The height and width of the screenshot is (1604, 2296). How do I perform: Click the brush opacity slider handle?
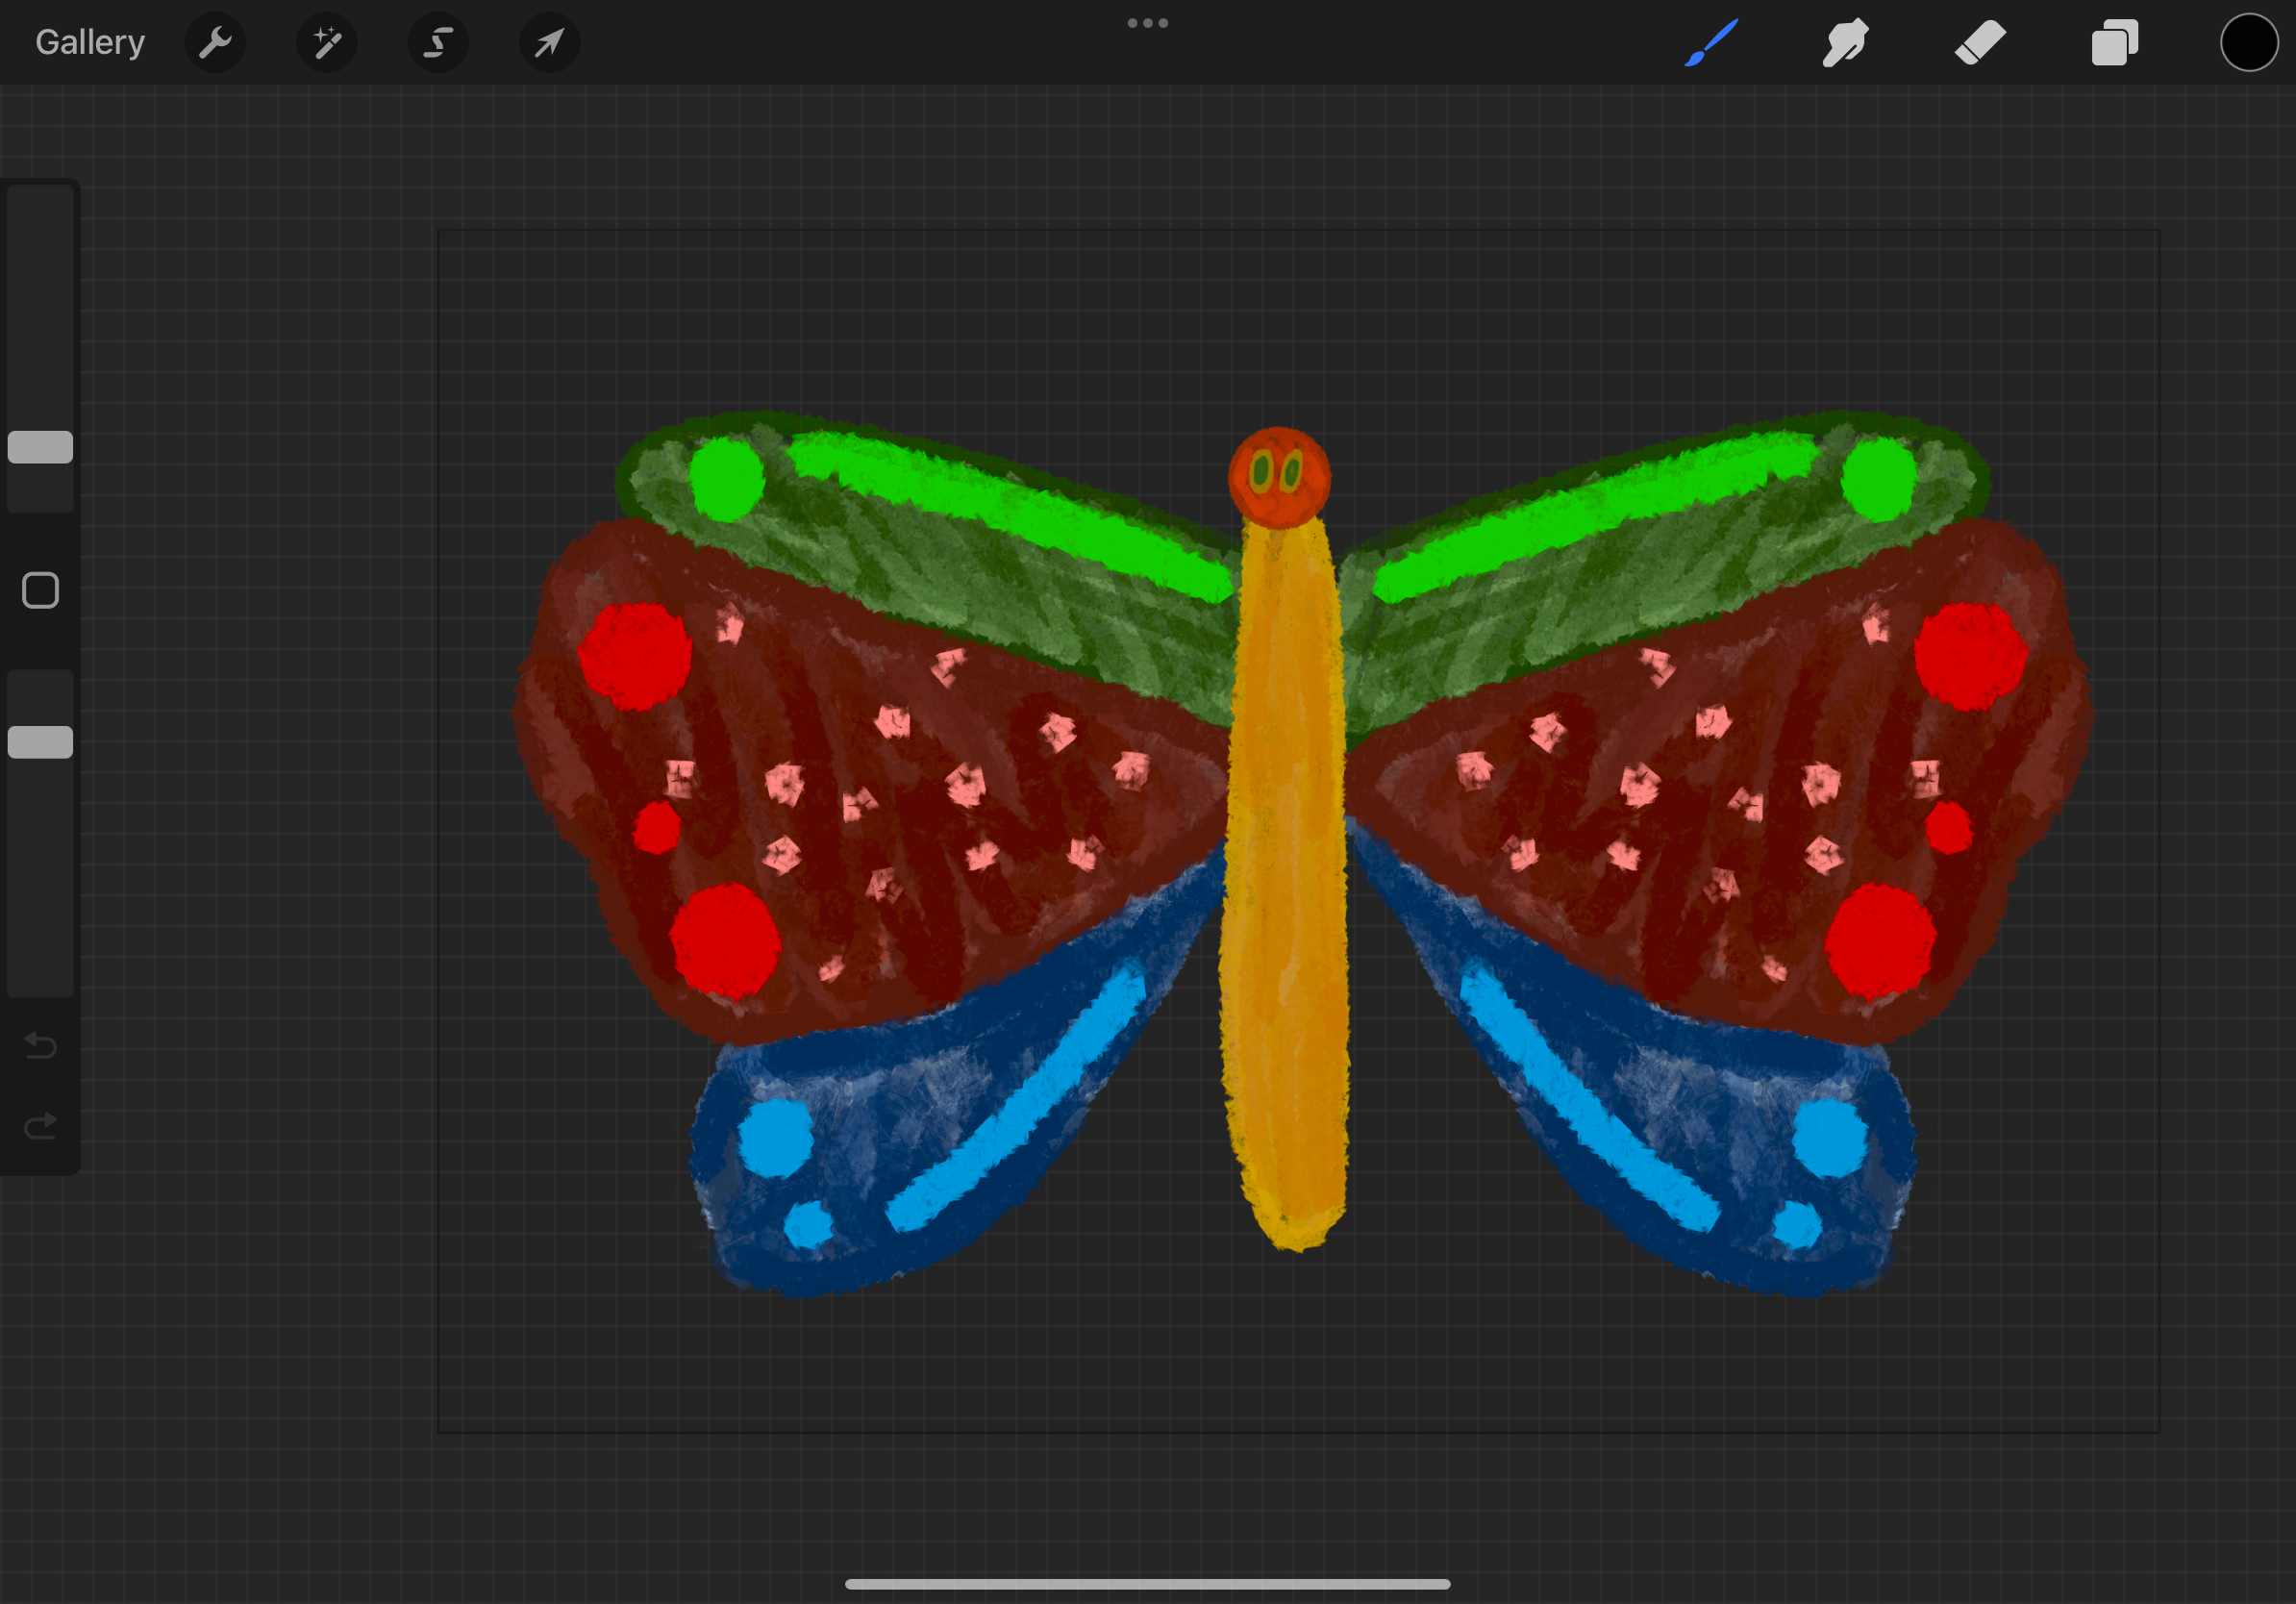(x=41, y=742)
